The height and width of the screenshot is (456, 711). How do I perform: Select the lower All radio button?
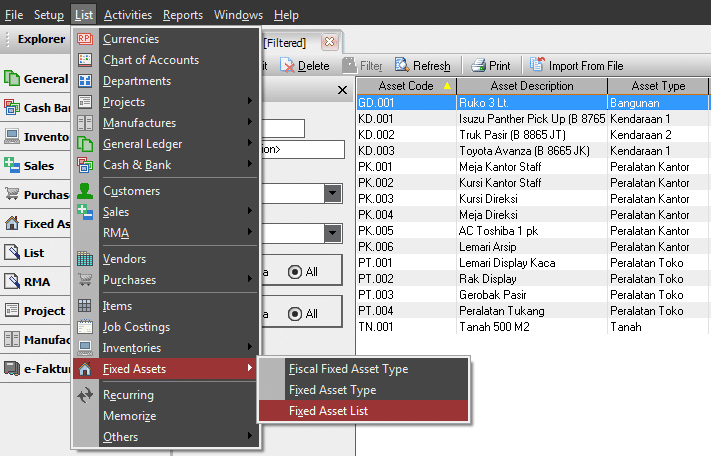tap(294, 313)
